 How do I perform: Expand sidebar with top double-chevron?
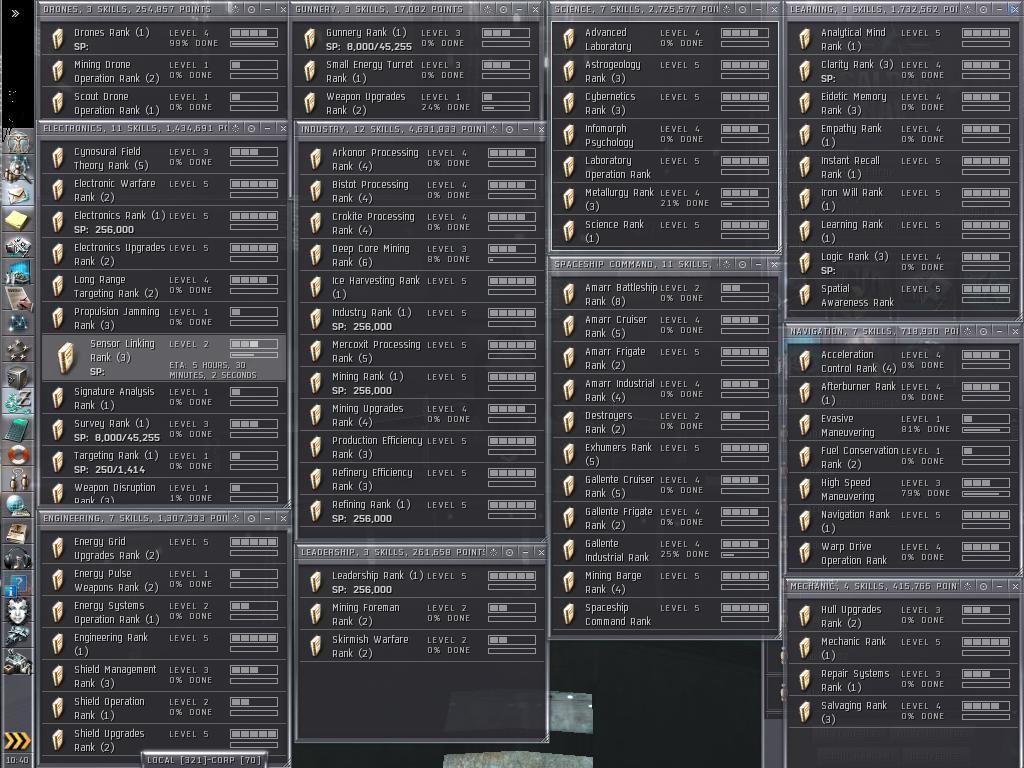[x=15, y=13]
